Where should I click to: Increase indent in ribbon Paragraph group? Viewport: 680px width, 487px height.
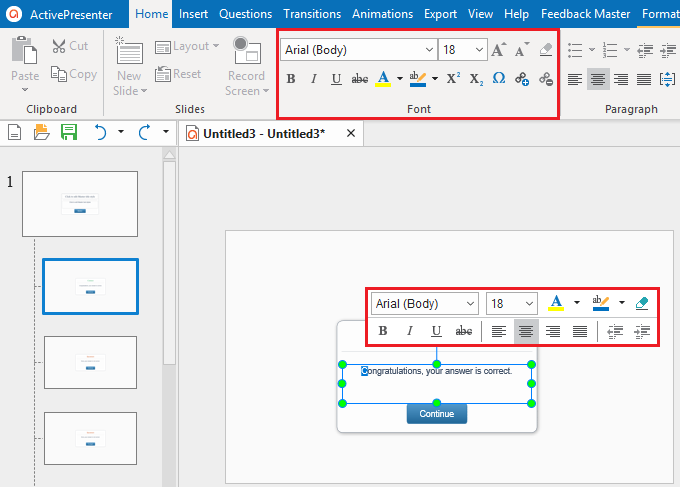[668, 50]
